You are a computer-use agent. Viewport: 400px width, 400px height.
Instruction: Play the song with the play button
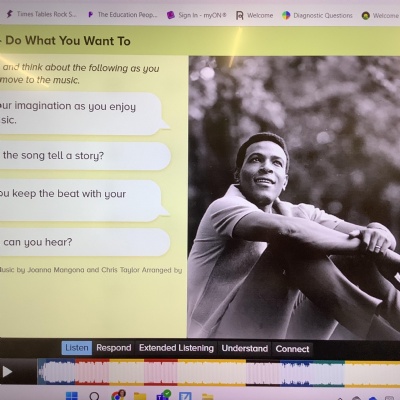[7, 372]
